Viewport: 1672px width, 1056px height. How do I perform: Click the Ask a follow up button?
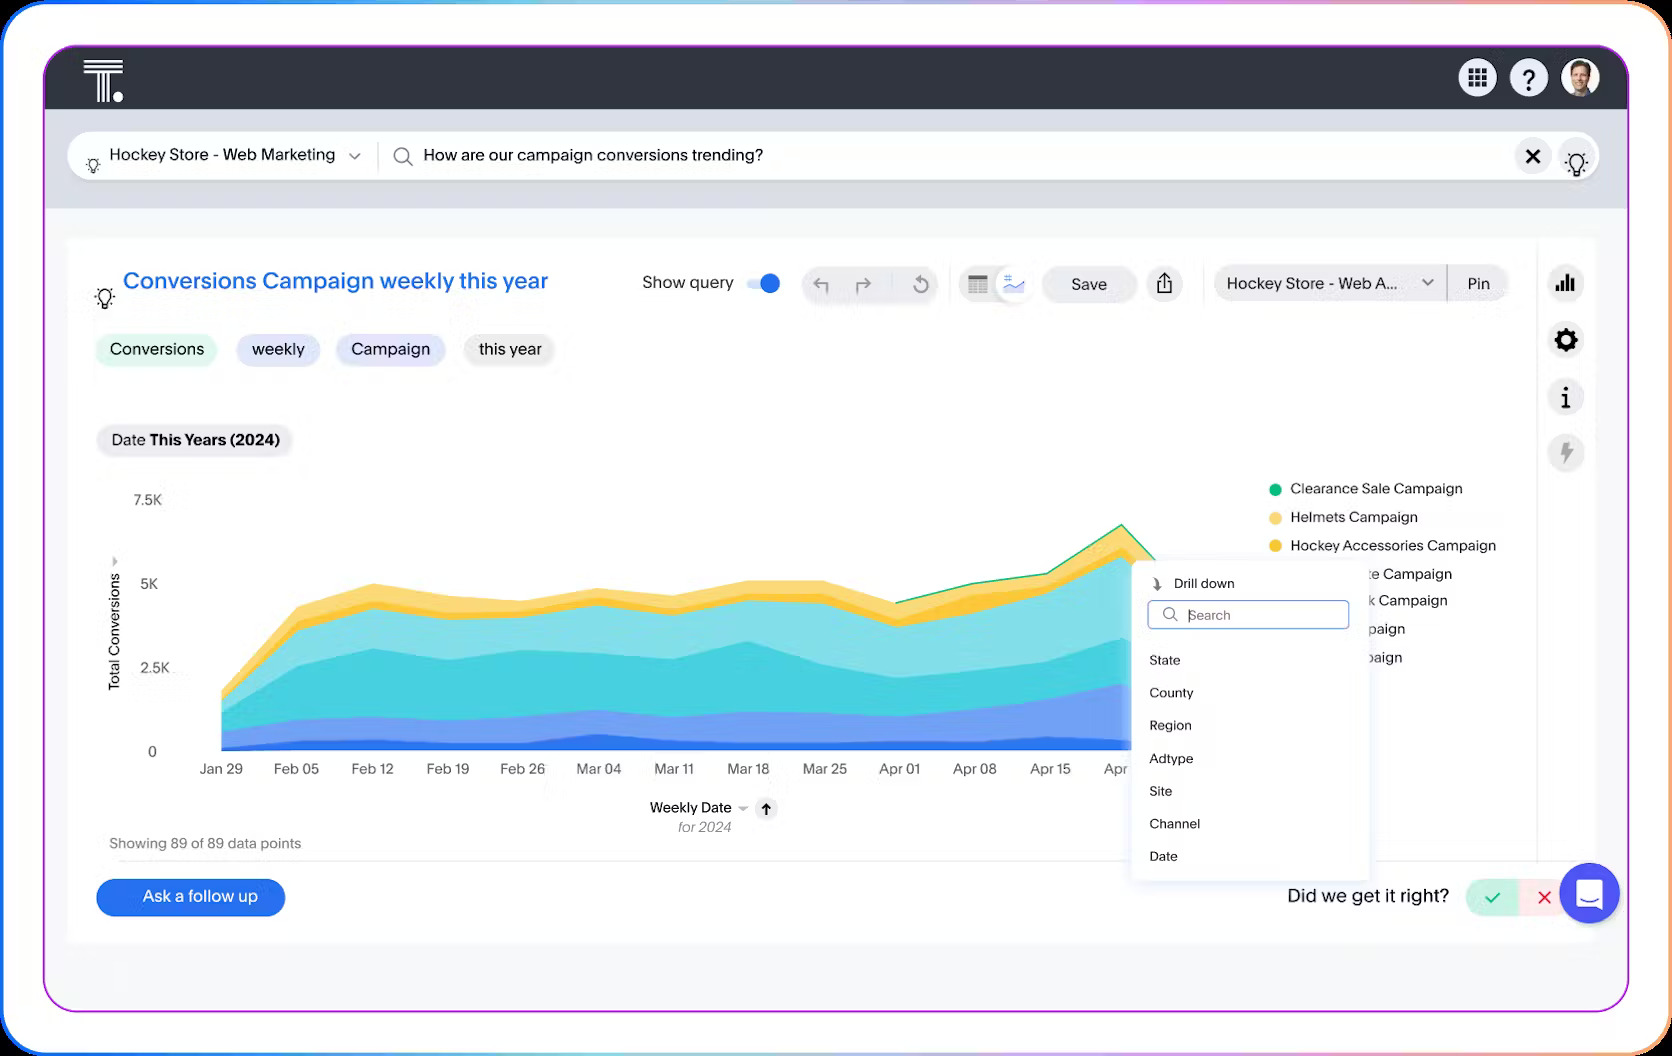click(190, 897)
